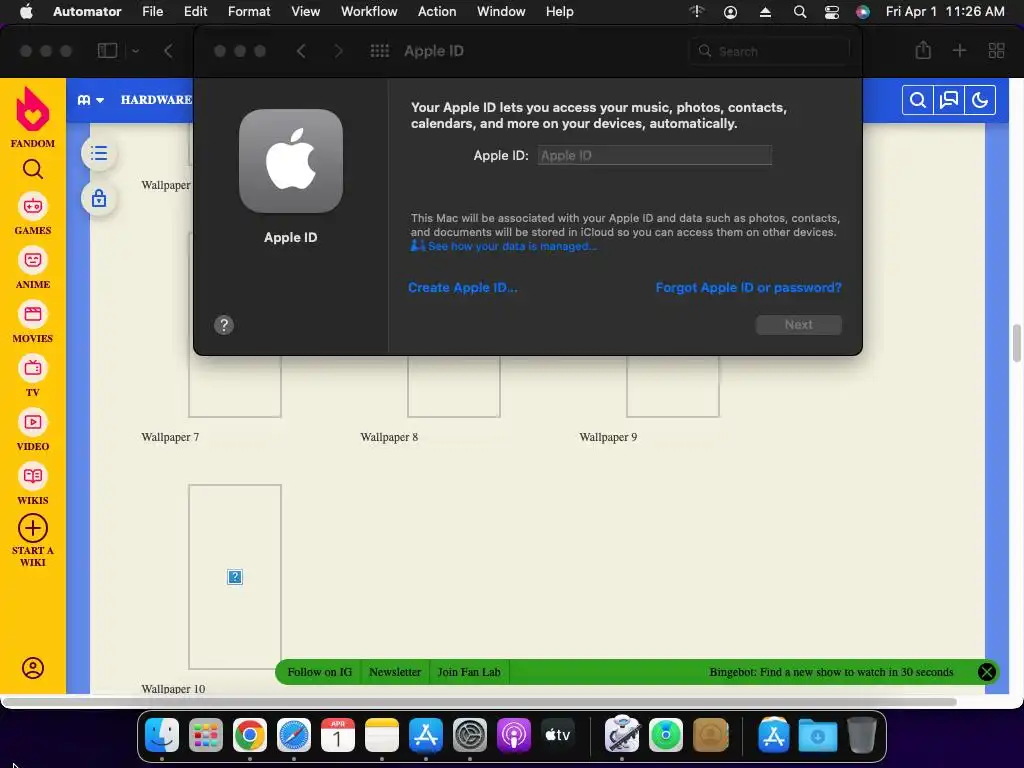
Task: Open the Anime section icon
Action: pos(33,261)
